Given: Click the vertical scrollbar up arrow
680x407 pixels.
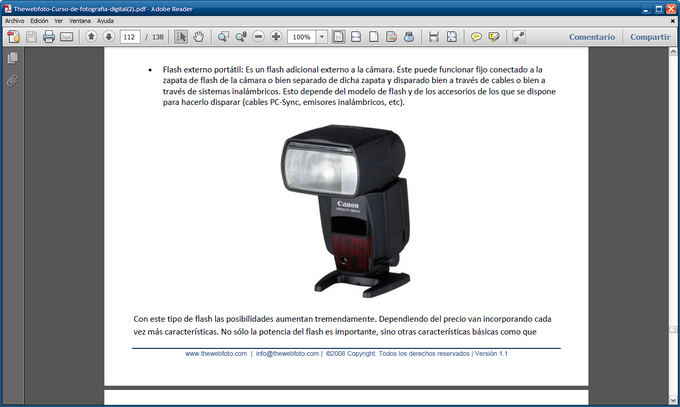Looking at the screenshot, I should click(x=673, y=52).
